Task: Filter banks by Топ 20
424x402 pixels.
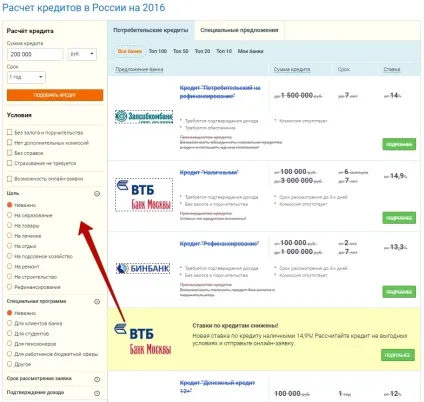Action: click(x=202, y=51)
